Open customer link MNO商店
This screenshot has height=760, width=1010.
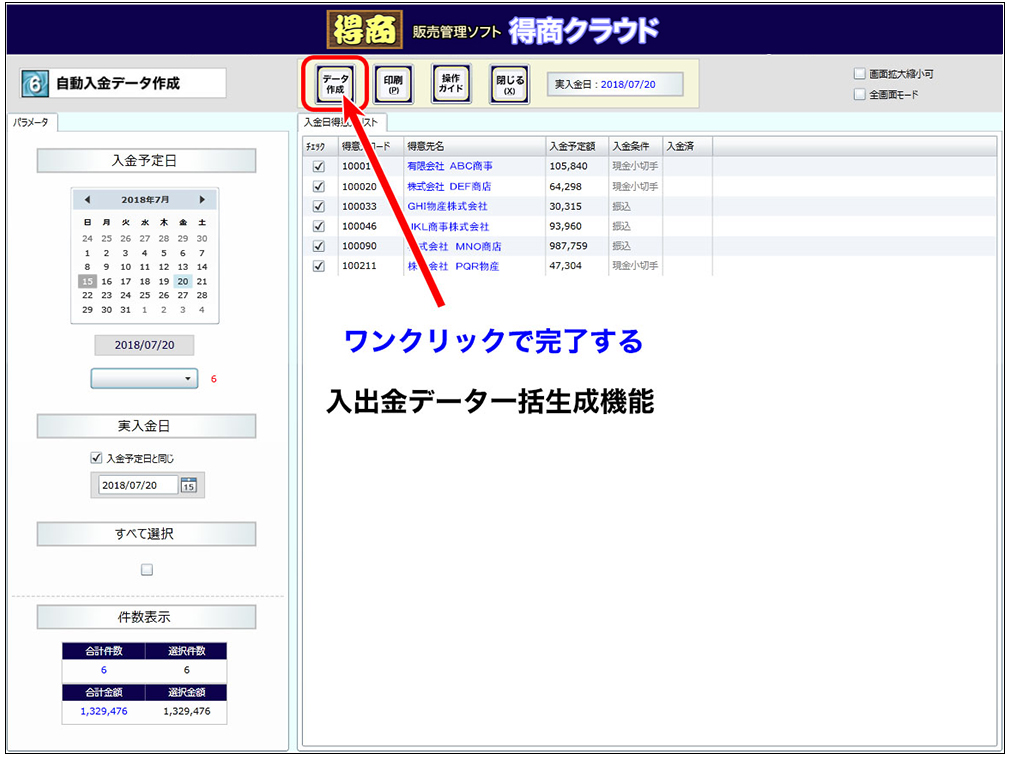pos(454,246)
